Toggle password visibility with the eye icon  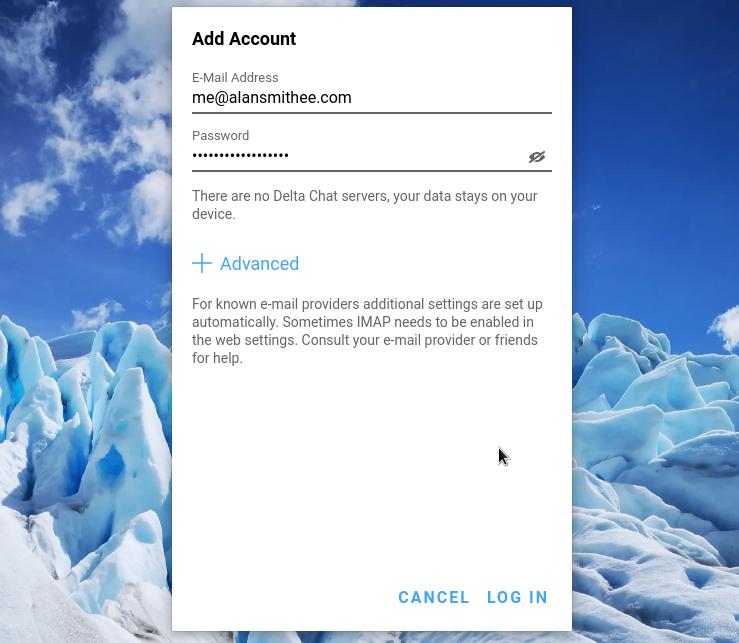(537, 157)
